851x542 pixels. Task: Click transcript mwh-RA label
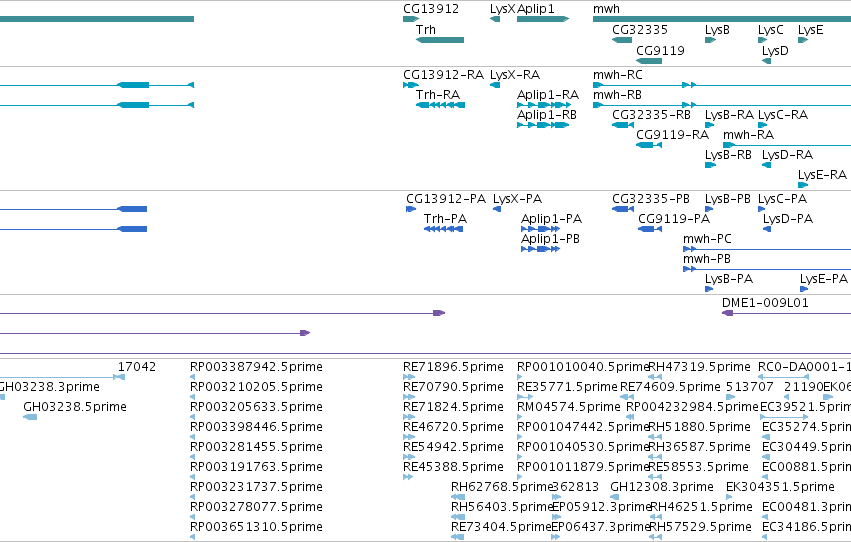(748, 135)
